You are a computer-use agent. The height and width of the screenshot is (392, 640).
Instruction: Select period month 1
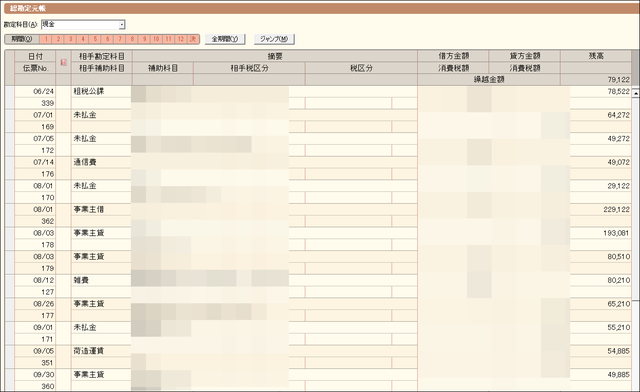[46, 39]
